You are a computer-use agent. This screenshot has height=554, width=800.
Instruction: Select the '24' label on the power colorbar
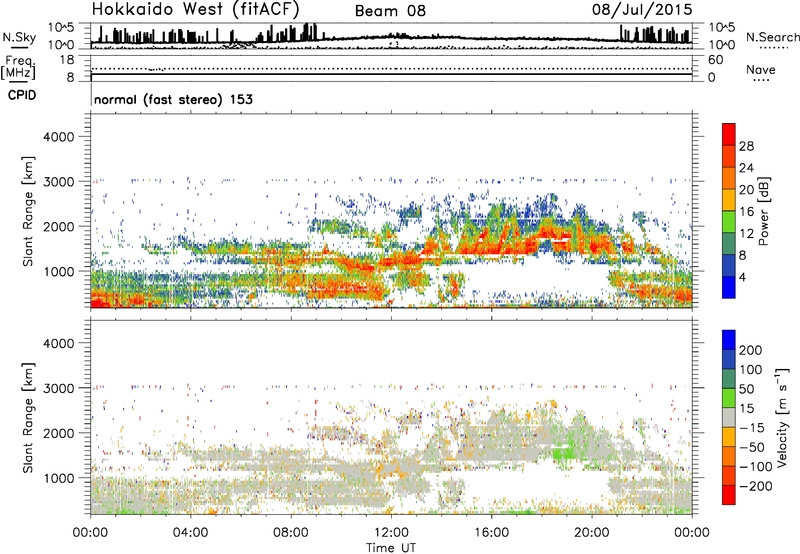coord(746,168)
